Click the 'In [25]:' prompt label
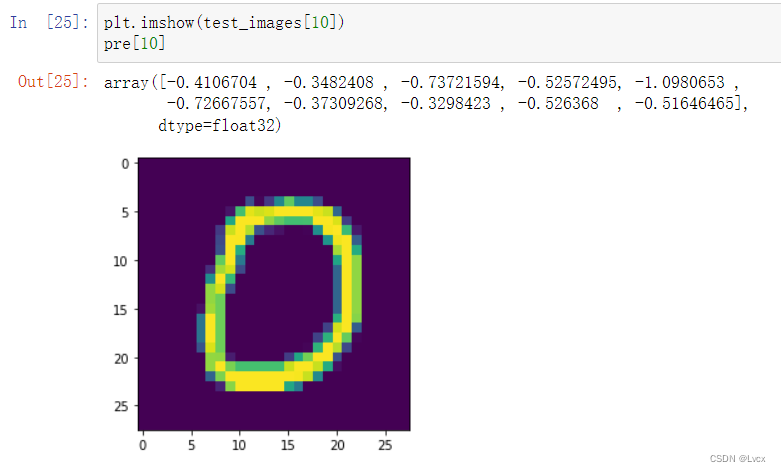This screenshot has width=781, height=472. point(49,22)
